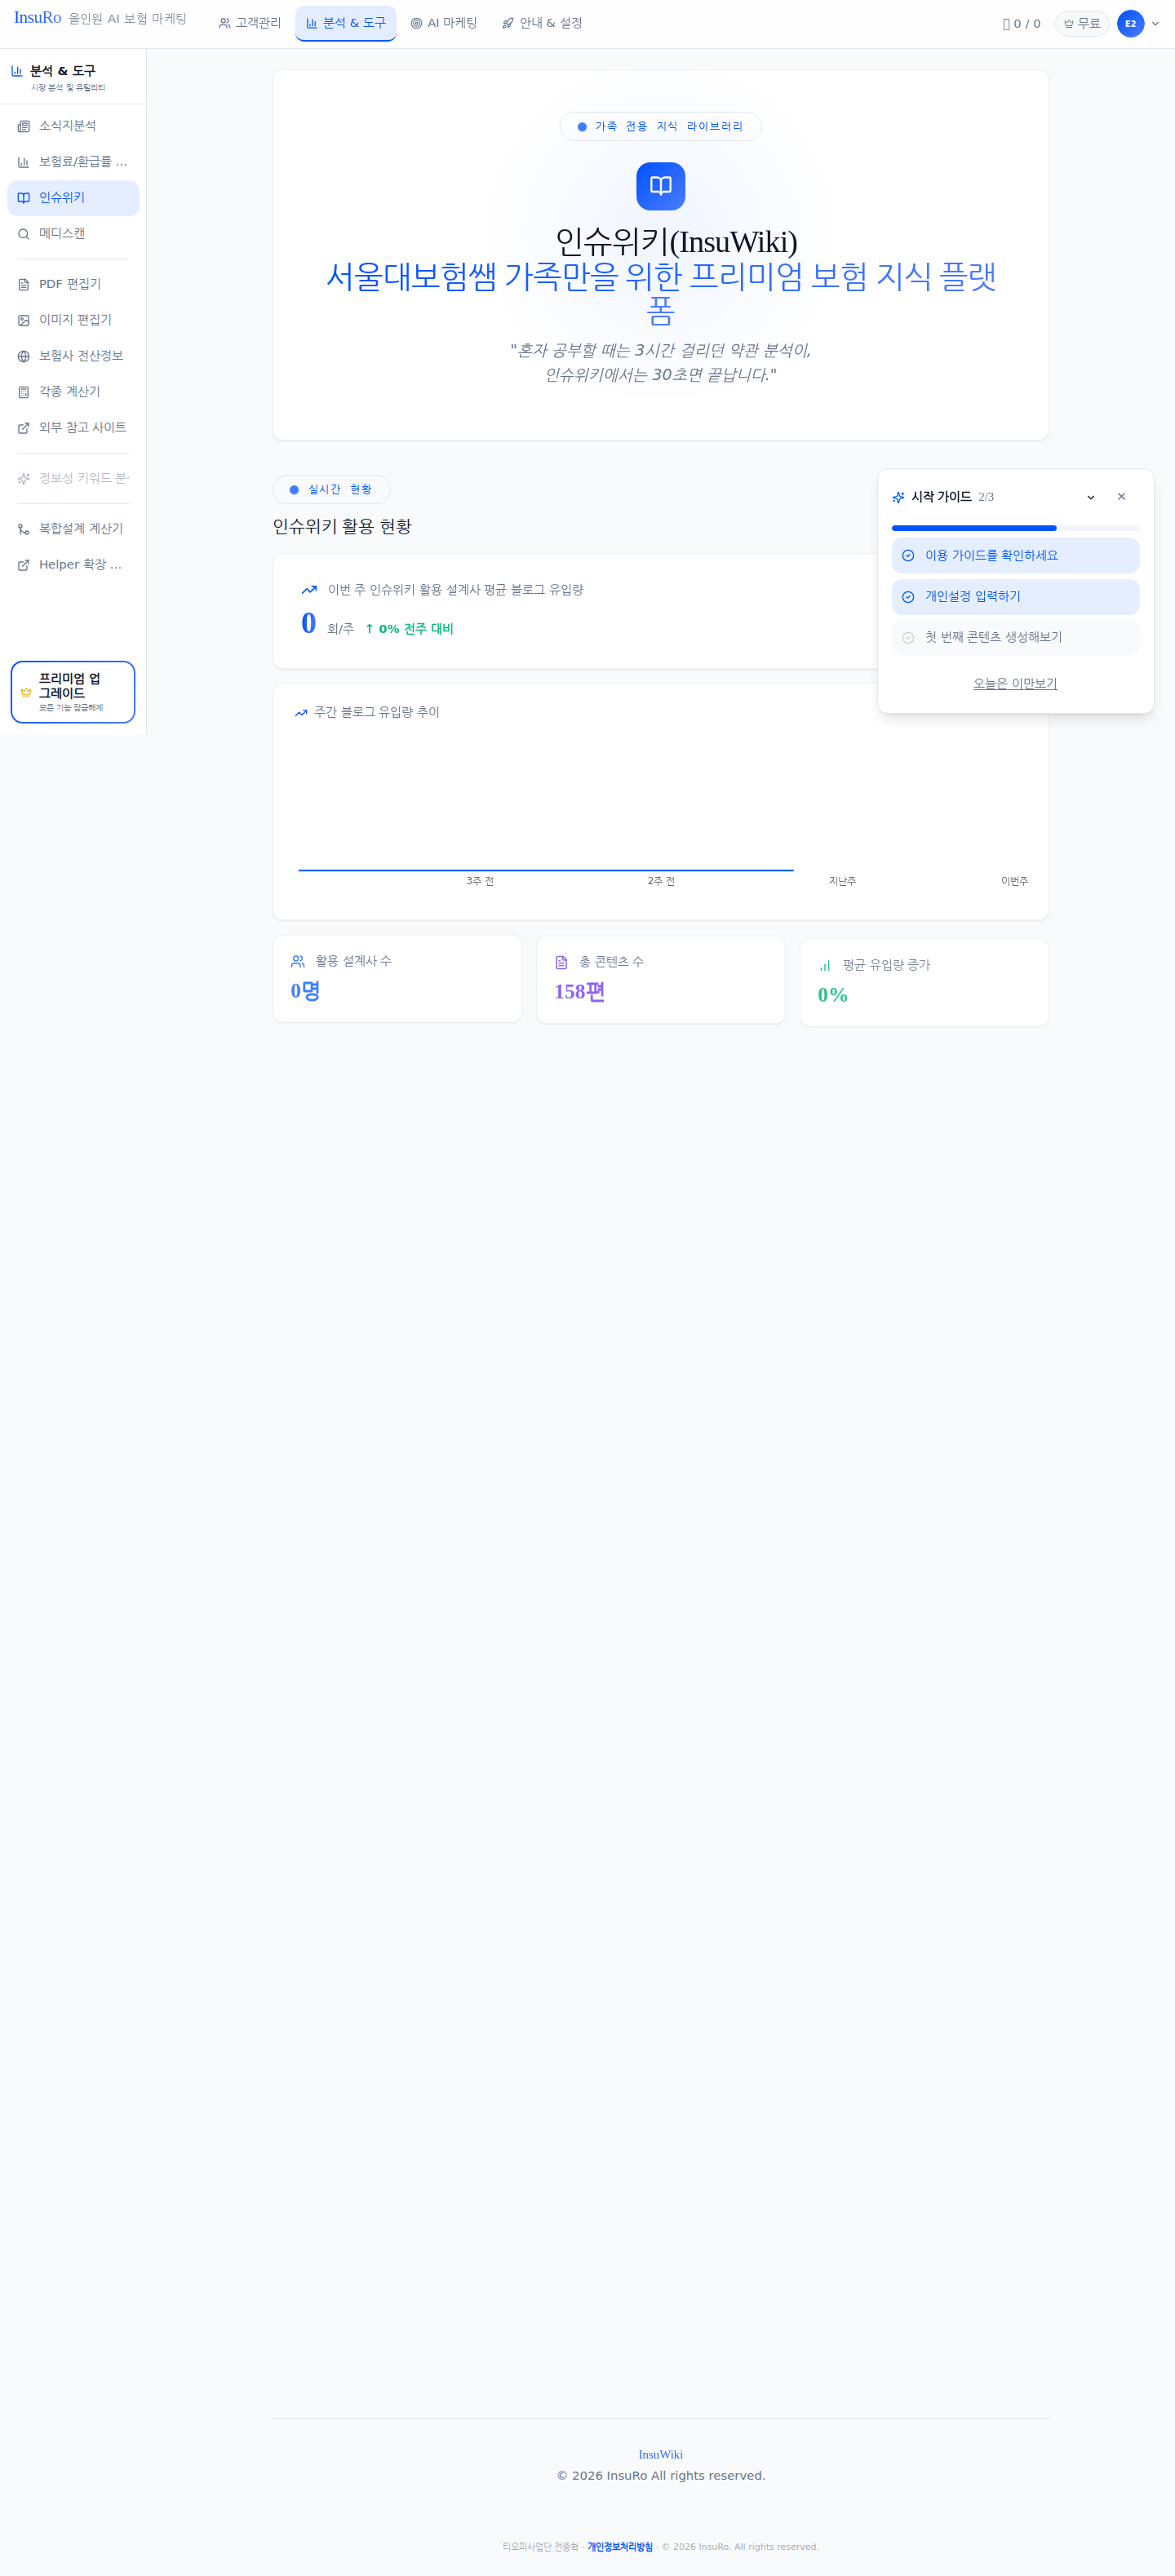The width and height of the screenshot is (1175, 2576).
Task: Open 보험사 전산정보 globe item
Action: [73, 356]
